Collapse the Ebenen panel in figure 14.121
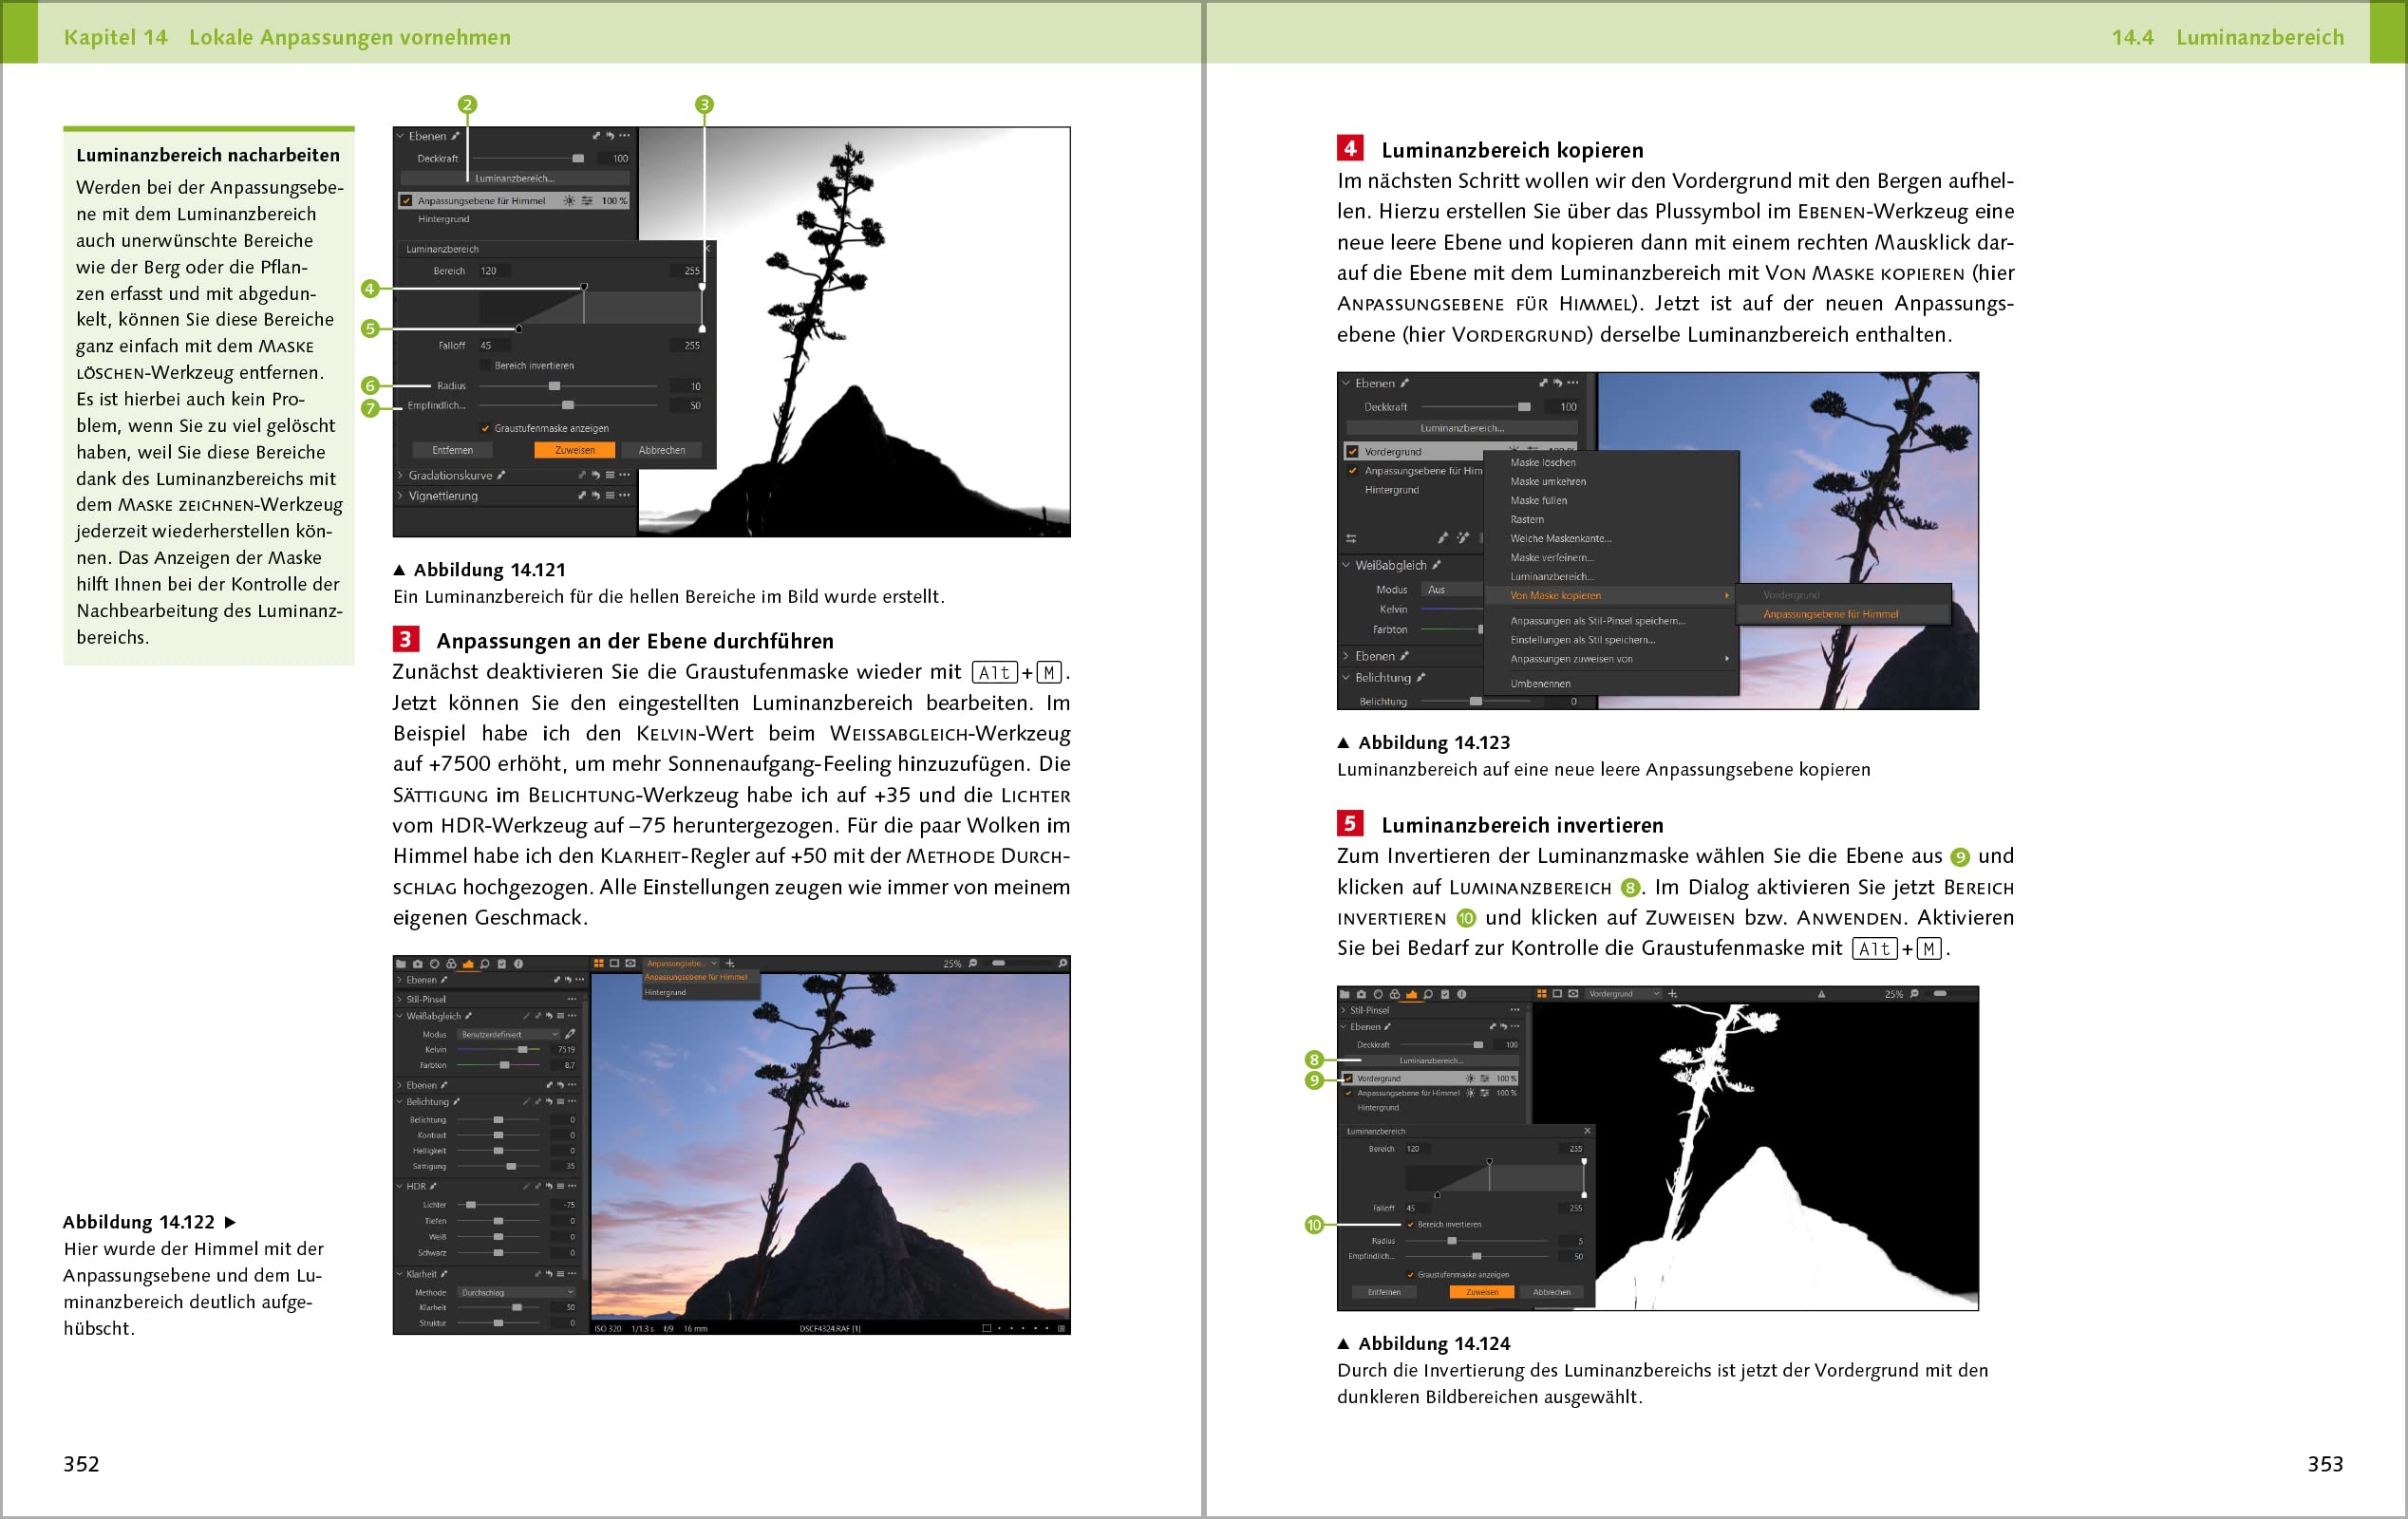The image size is (2408, 1519). tap(401, 136)
